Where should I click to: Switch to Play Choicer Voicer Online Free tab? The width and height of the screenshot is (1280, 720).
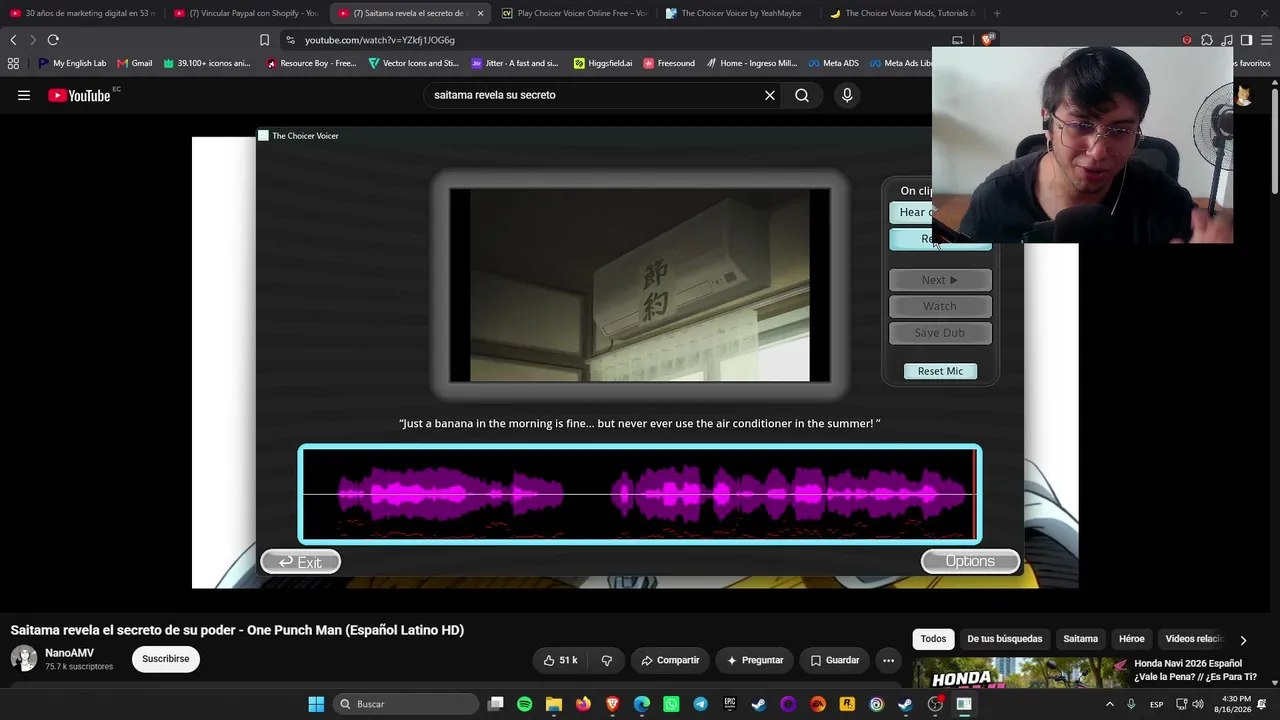coord(574,13)
